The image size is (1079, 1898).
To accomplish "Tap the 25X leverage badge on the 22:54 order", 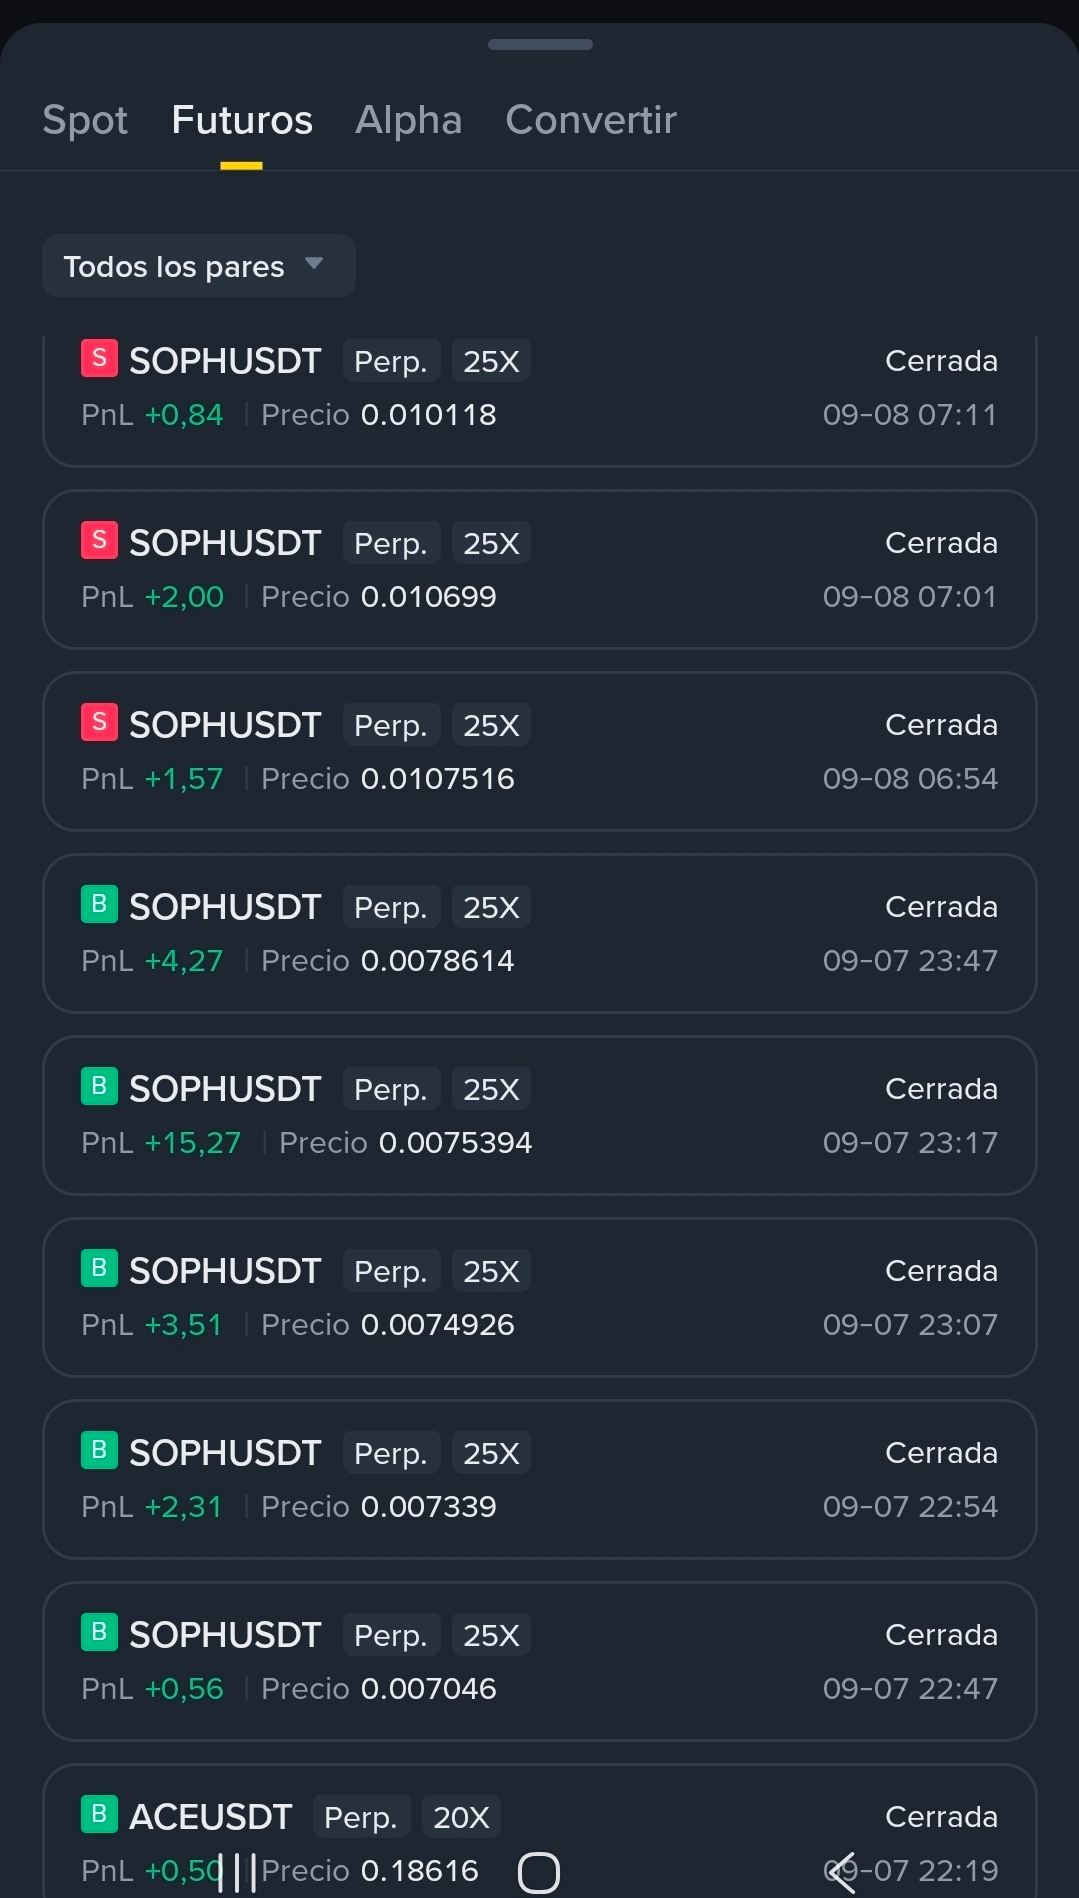I will coord(491,1453).
